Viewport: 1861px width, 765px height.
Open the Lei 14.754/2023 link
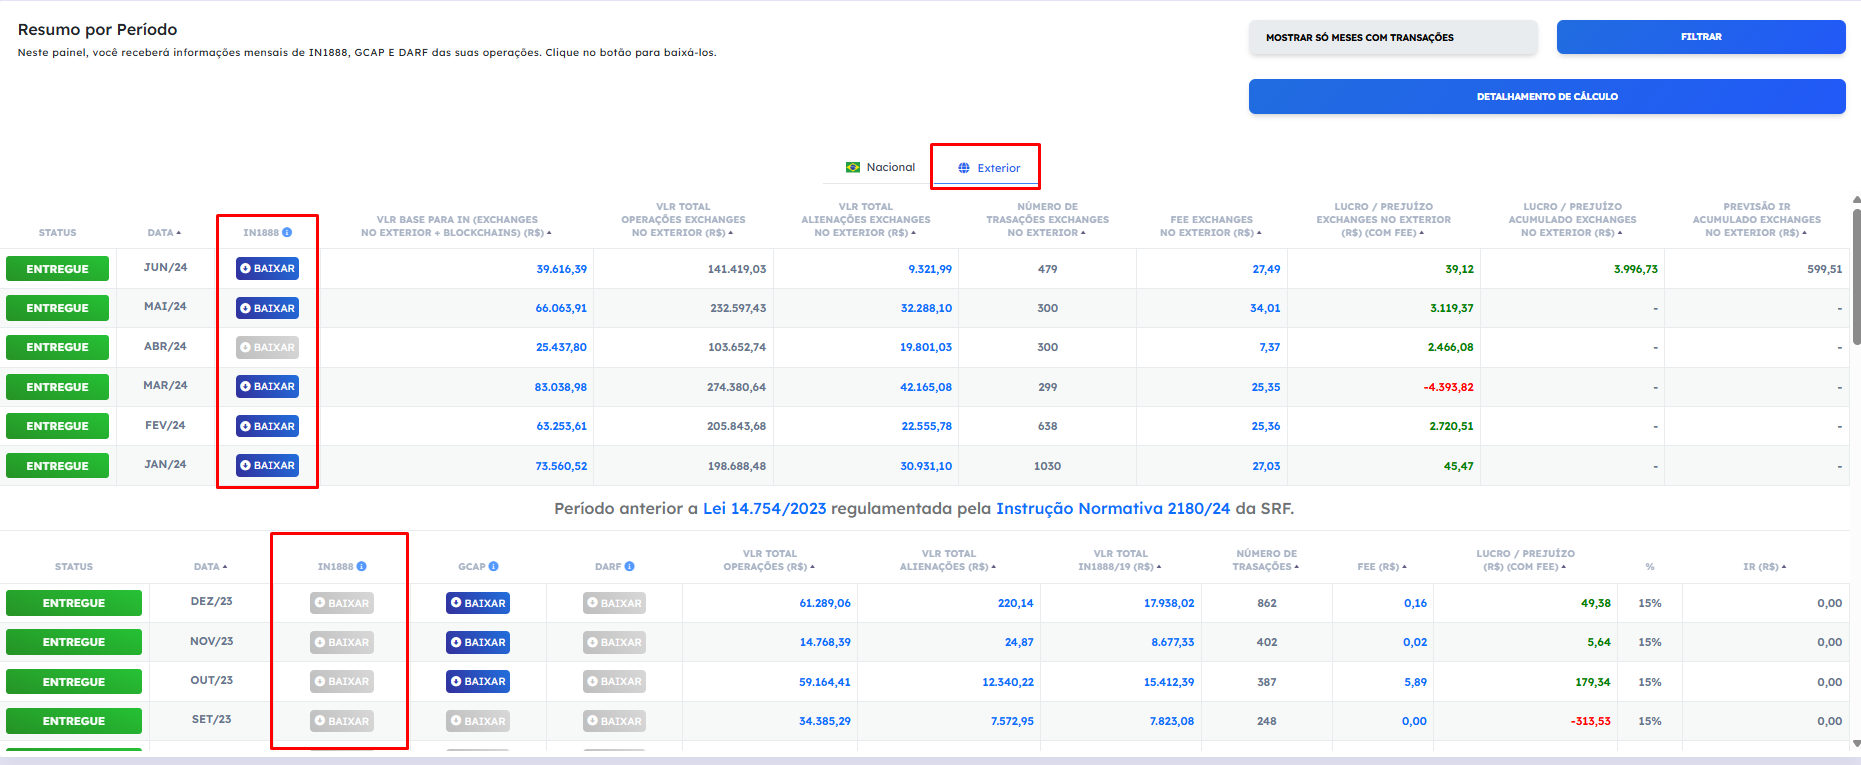coord(764,509)
